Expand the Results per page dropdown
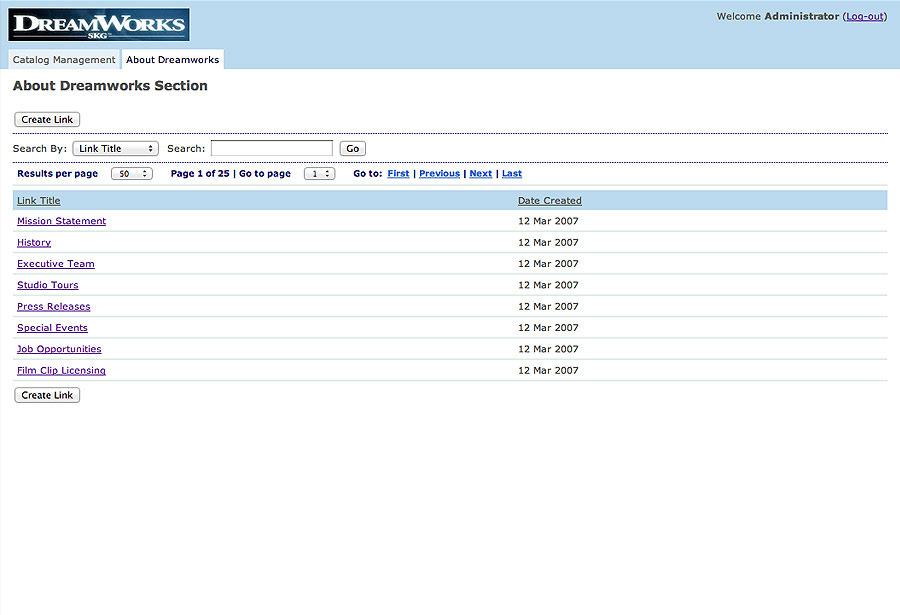Image resolution: width=900 pixels, height=615 pixels. tap(131, 174)
